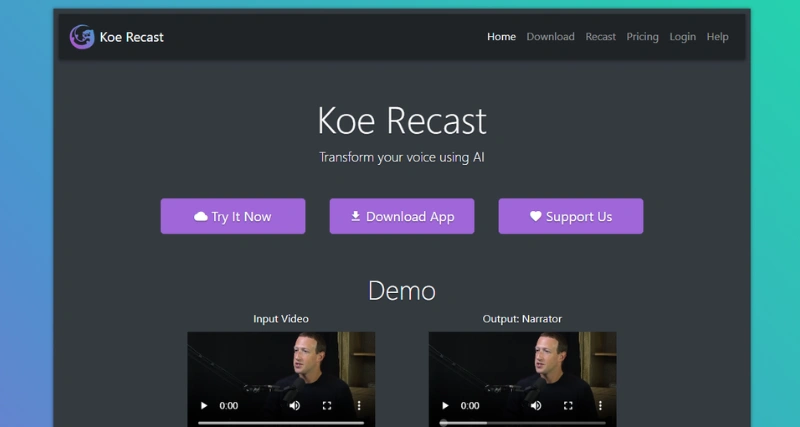The height and width of the screenshot is (427, 800).
Task: Open the Help menu item
Action: [717, 37]
